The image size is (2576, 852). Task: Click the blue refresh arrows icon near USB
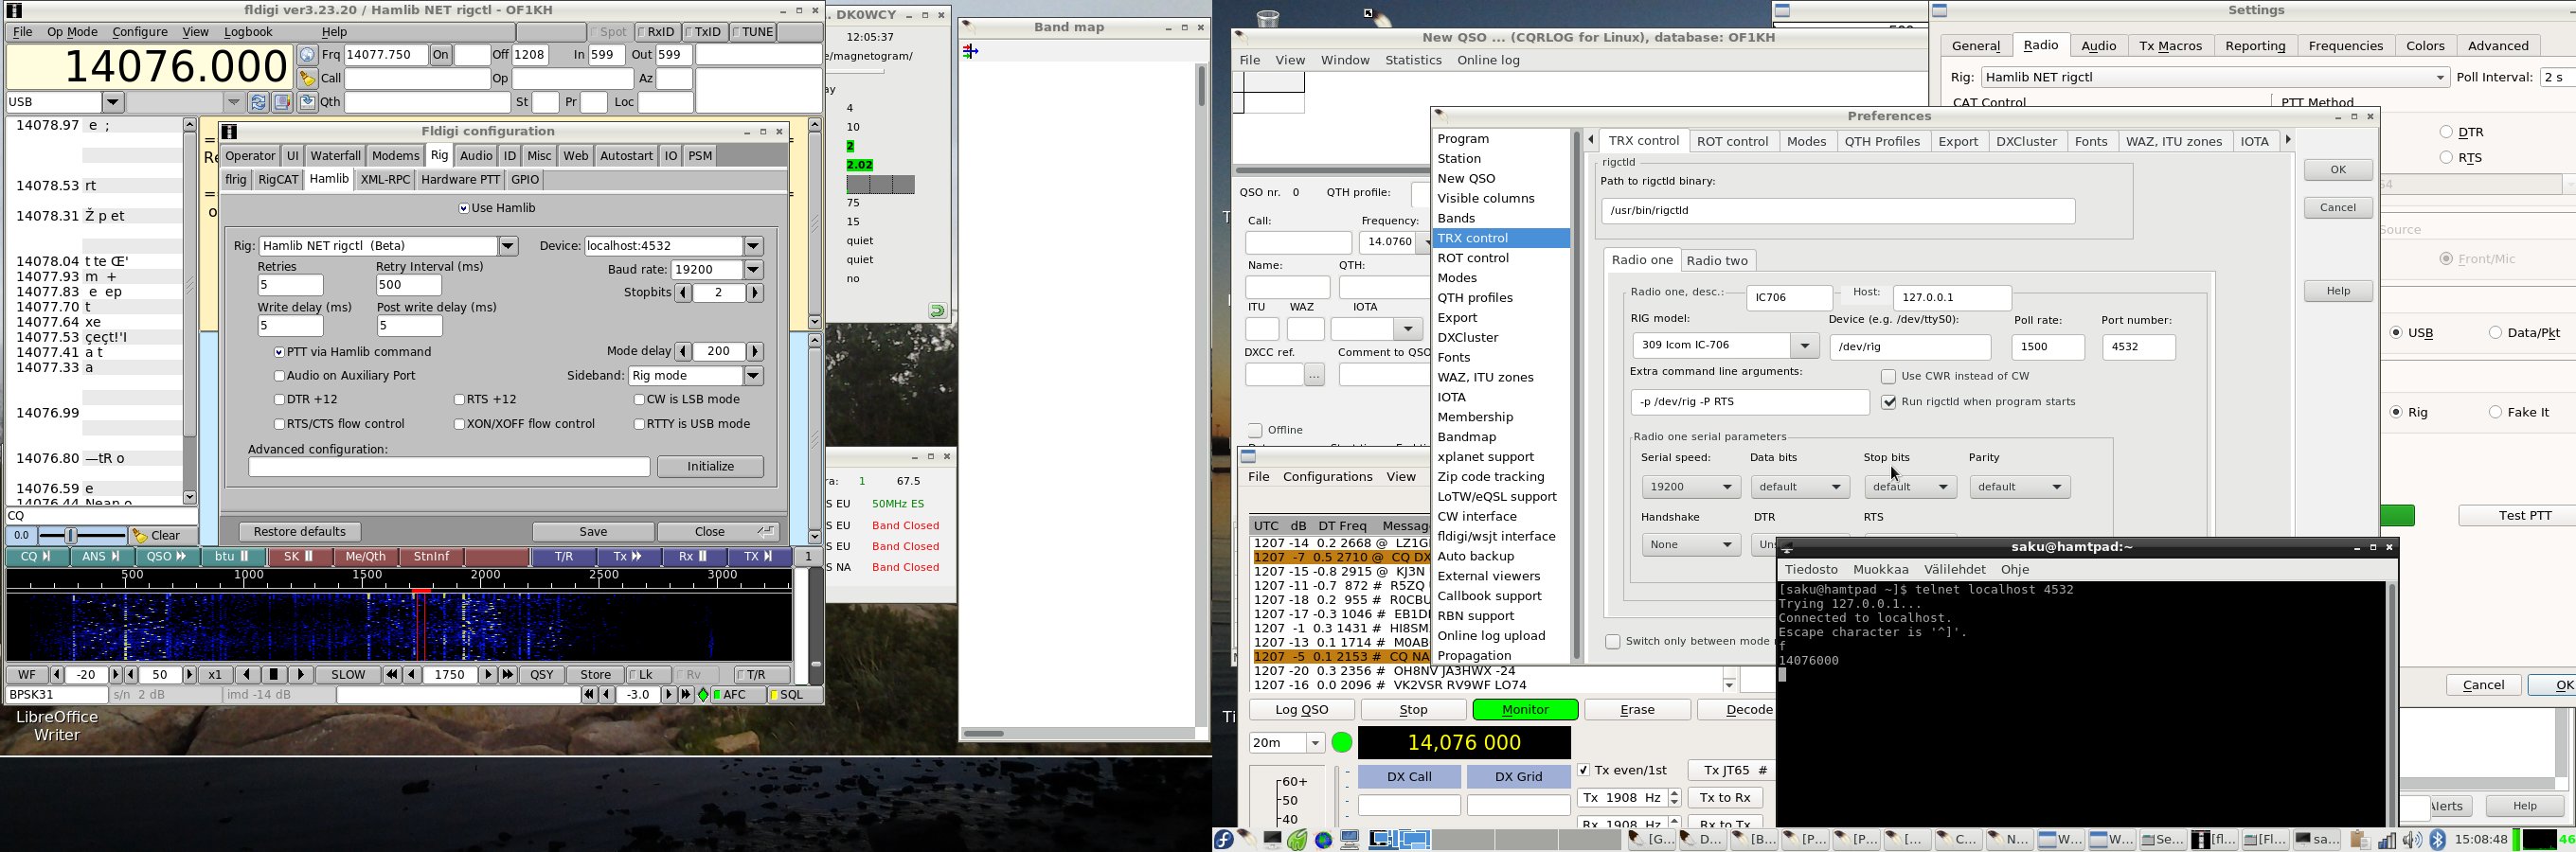coord(259,102)
